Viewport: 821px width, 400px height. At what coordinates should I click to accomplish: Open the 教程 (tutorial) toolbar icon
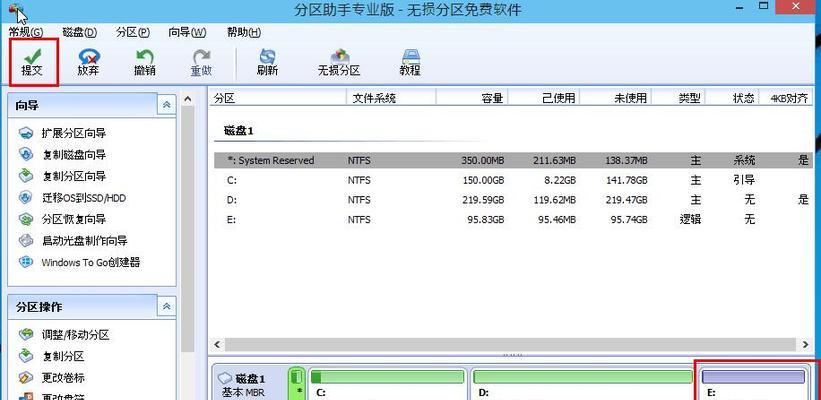410,56
